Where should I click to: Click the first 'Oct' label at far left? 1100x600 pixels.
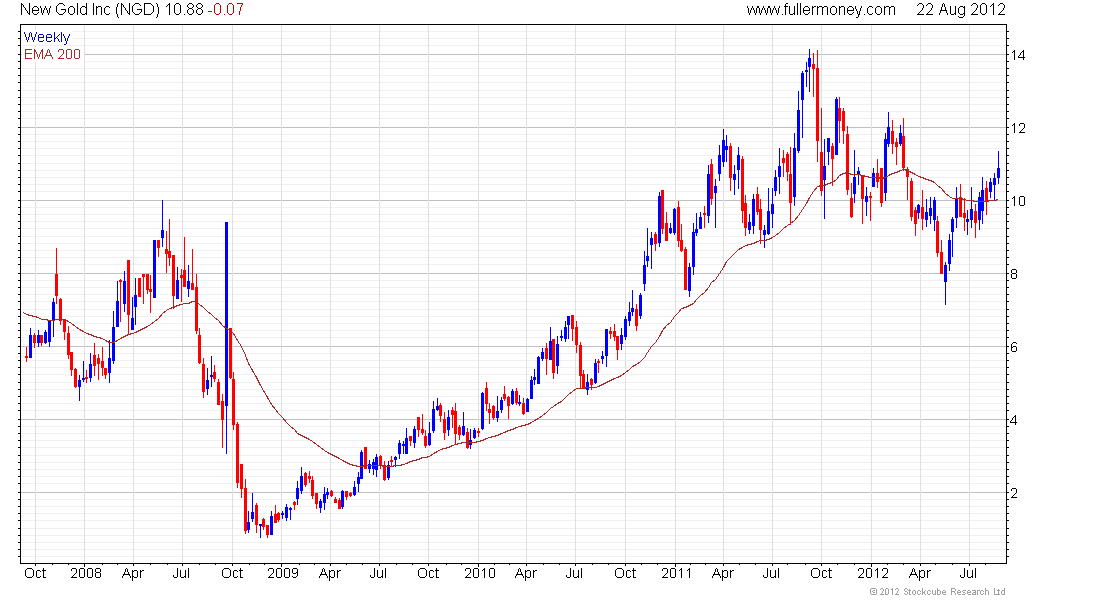pos(35,573)
